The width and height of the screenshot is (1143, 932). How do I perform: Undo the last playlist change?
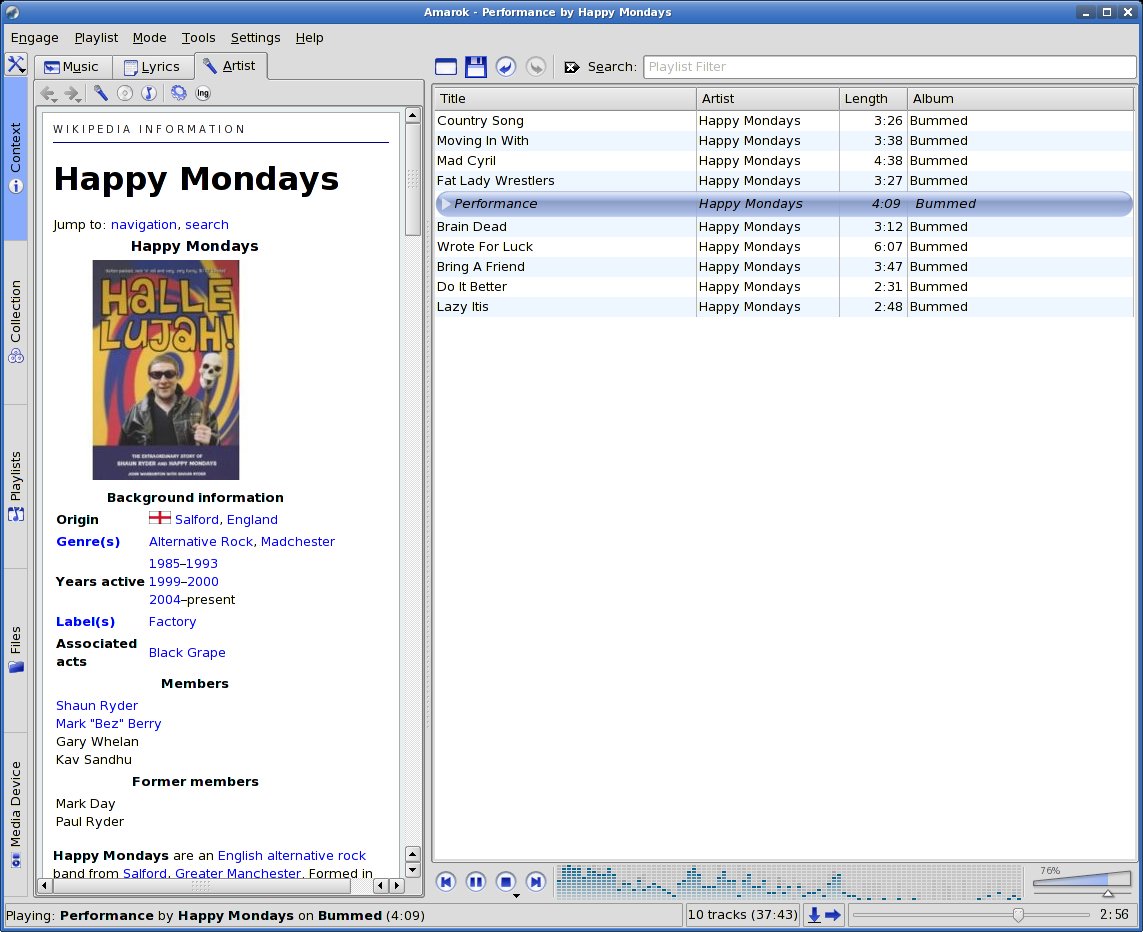click(x=506, y=66)
